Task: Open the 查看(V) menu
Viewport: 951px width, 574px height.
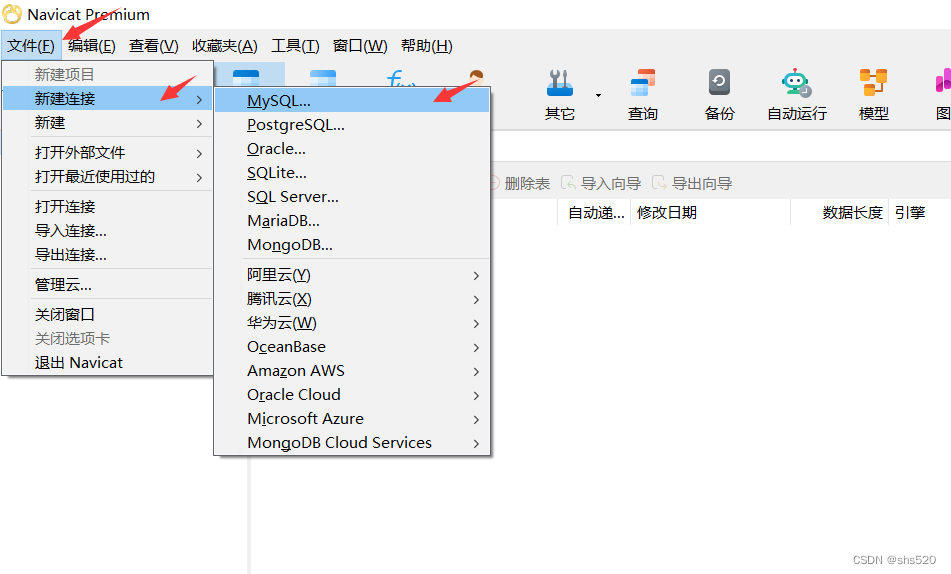Action: (x=153, y=46)
